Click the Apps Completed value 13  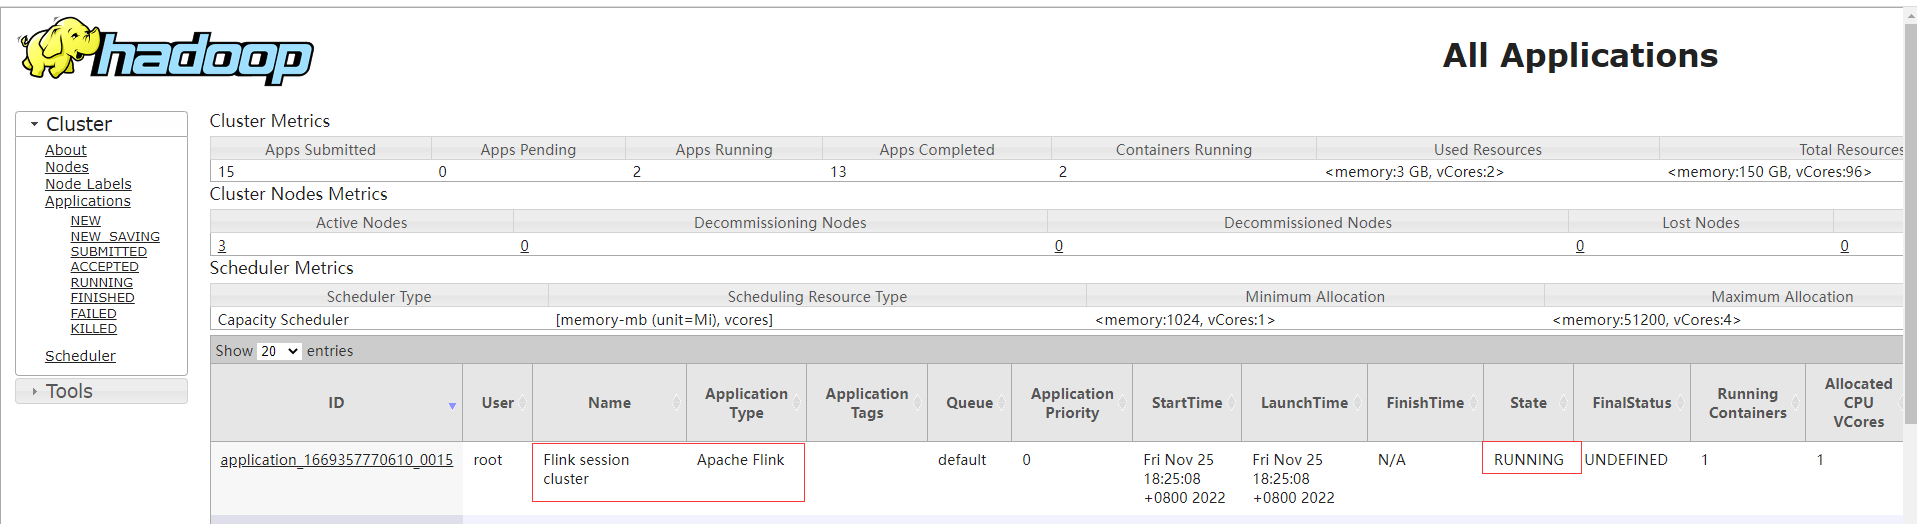point(838,172)
